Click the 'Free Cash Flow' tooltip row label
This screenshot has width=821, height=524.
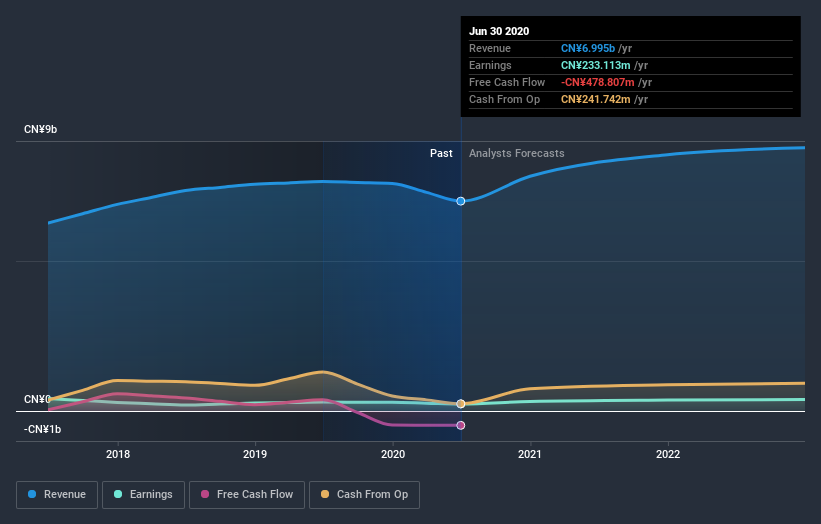[507, 82]
